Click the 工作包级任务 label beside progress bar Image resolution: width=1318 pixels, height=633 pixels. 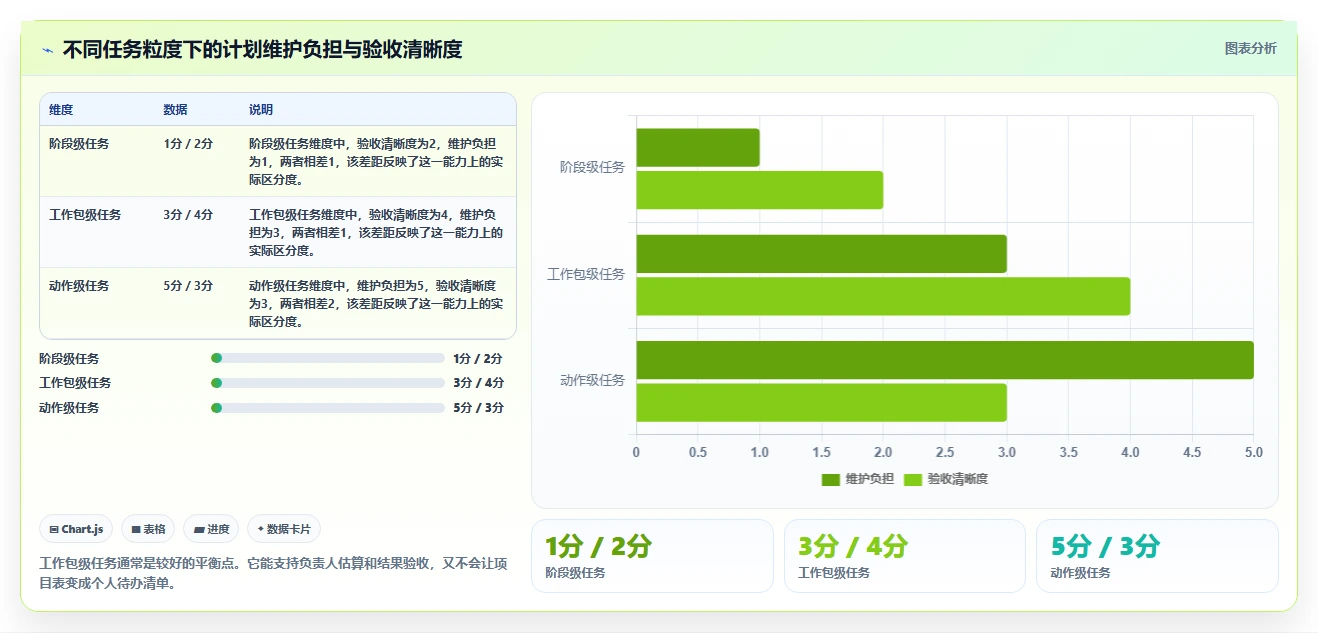pyautogui.click(x=75, y=383)
